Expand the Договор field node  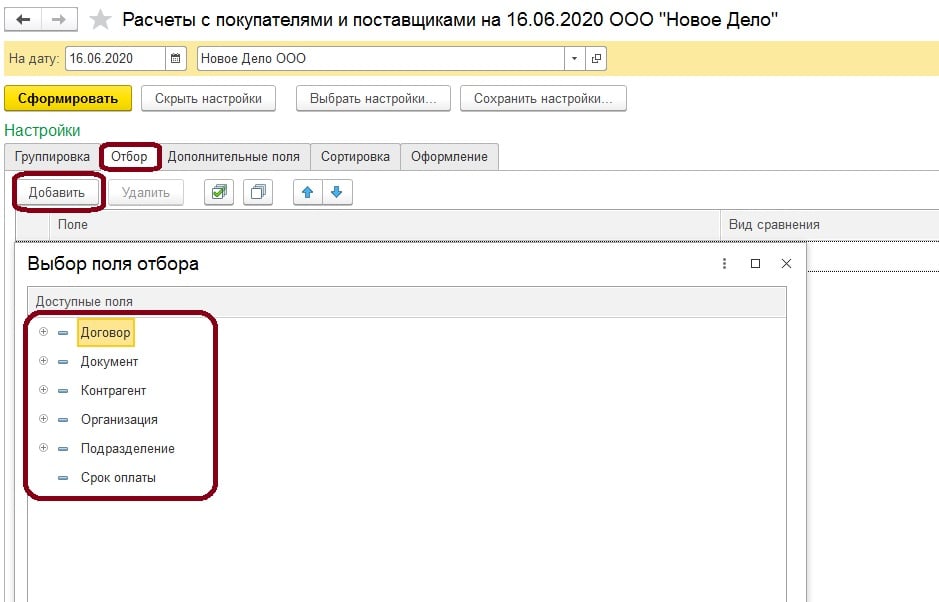43,332
